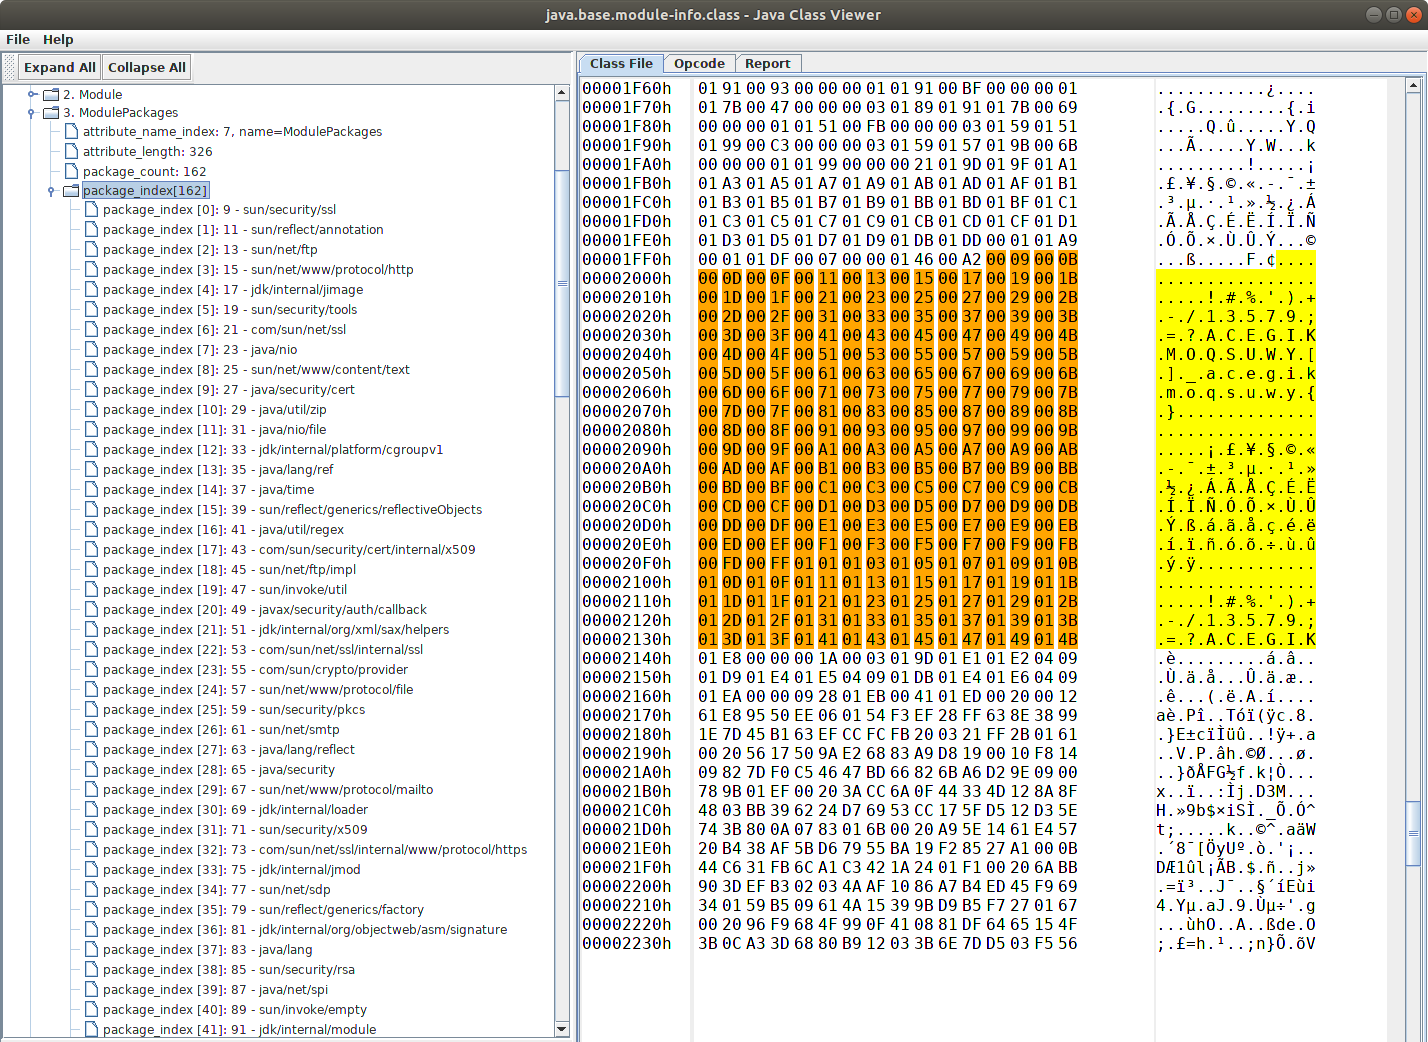This screenshot has width=1428, height=1042.
Task: Click file icon beside attribute_length: 326
Action: pyautogui.click(x=71, y=151)
